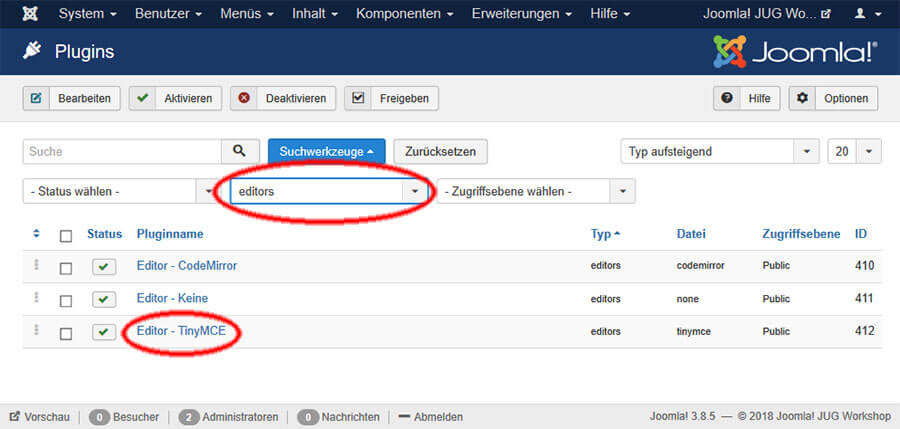900x429 pixels.
Task: Toggle status checkmark of Editor - CodeMirror
Action: [104, 267]
